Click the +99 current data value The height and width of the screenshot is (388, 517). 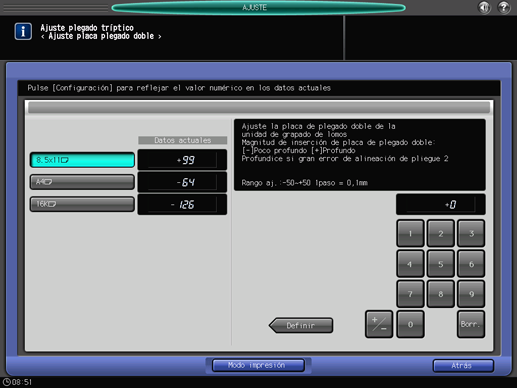click(182, 160)
